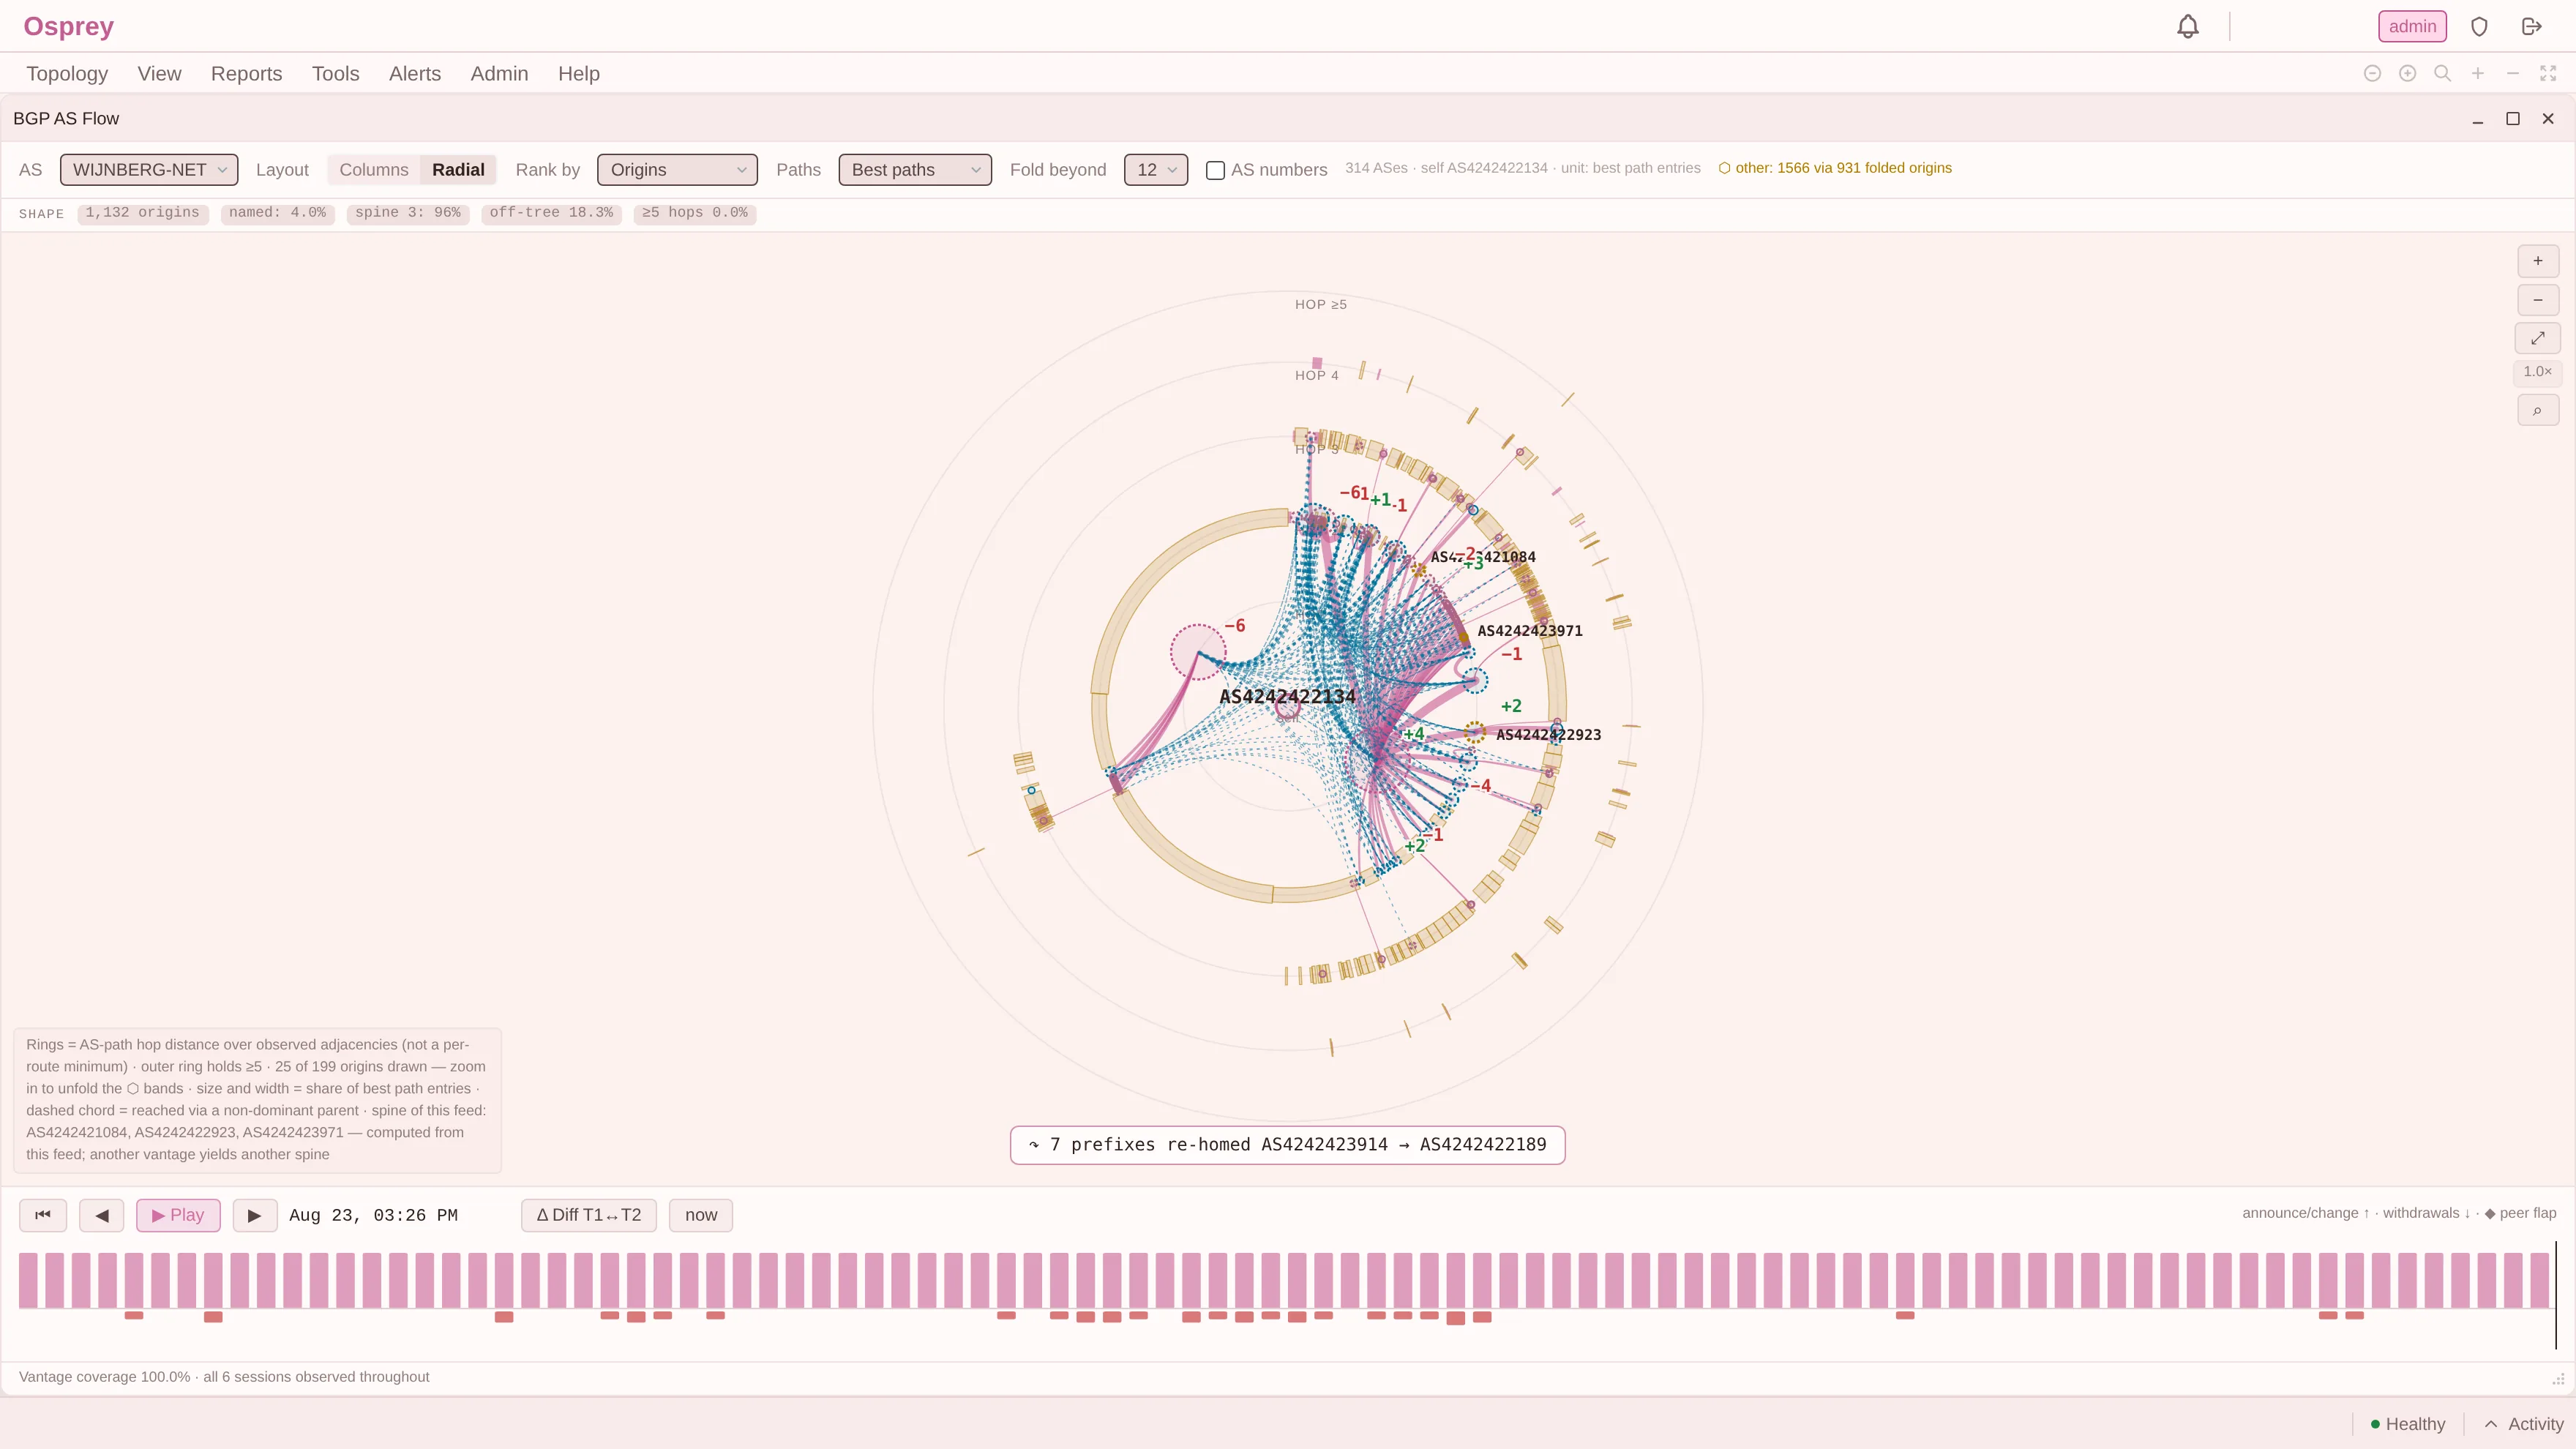Click the AS4242422134 self node label

point(1287,697)
